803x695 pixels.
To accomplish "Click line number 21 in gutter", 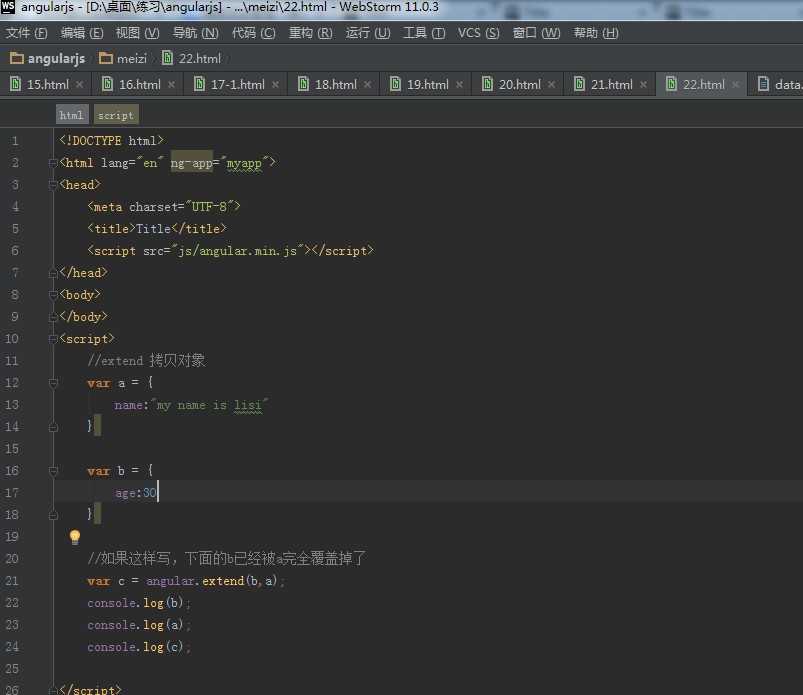I will pos(12,581).
